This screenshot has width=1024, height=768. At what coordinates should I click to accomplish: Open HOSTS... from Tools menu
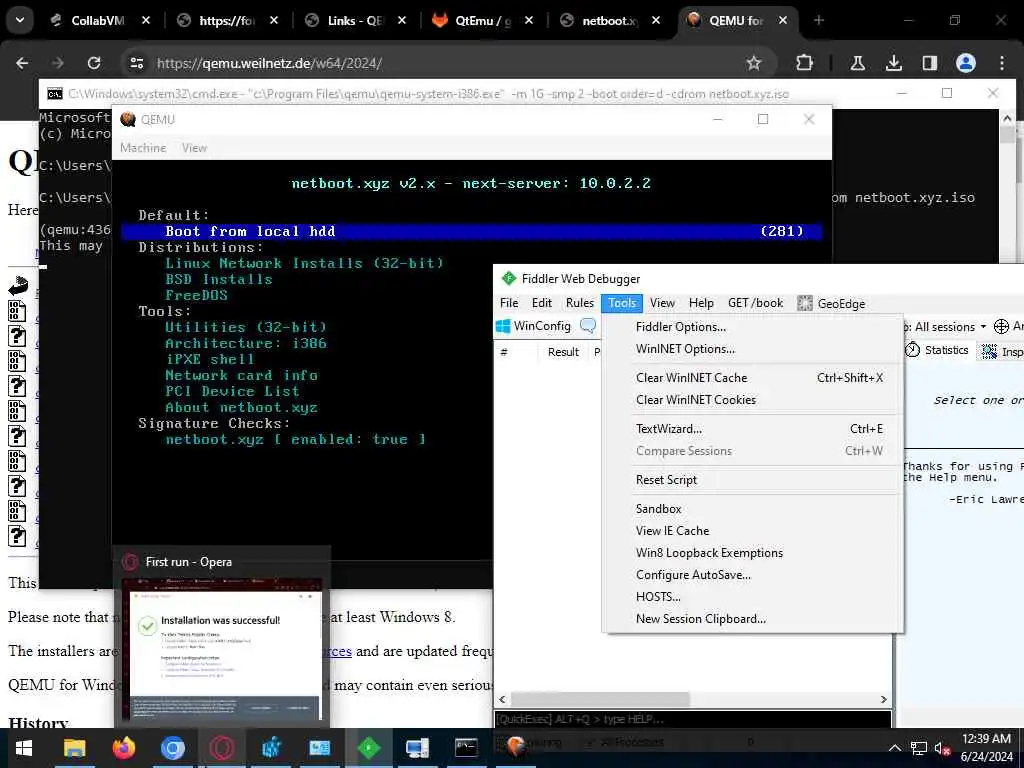pos(658,597)
